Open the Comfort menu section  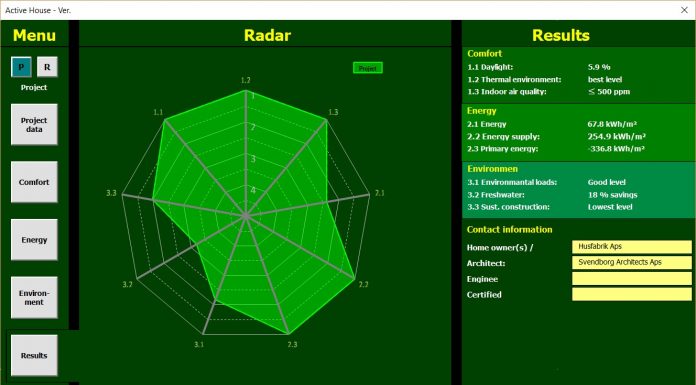coord(34,182)
